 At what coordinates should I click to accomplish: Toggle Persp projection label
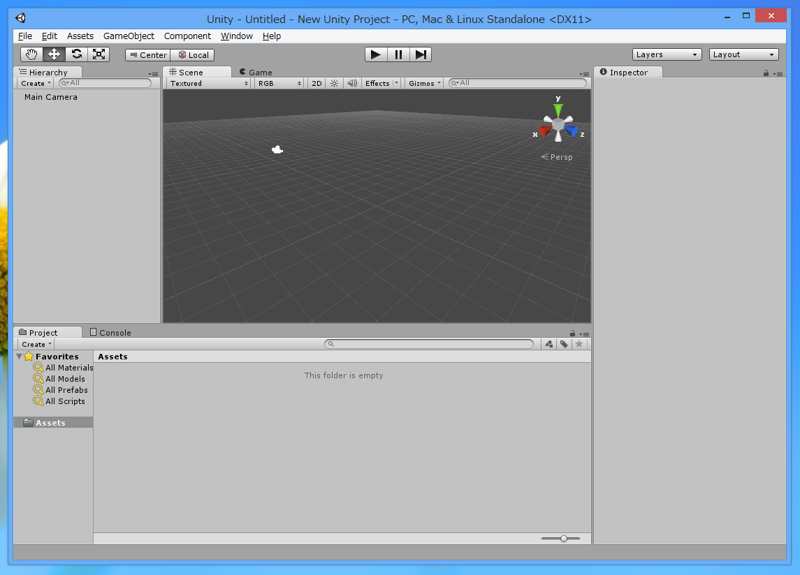[557, 157]
